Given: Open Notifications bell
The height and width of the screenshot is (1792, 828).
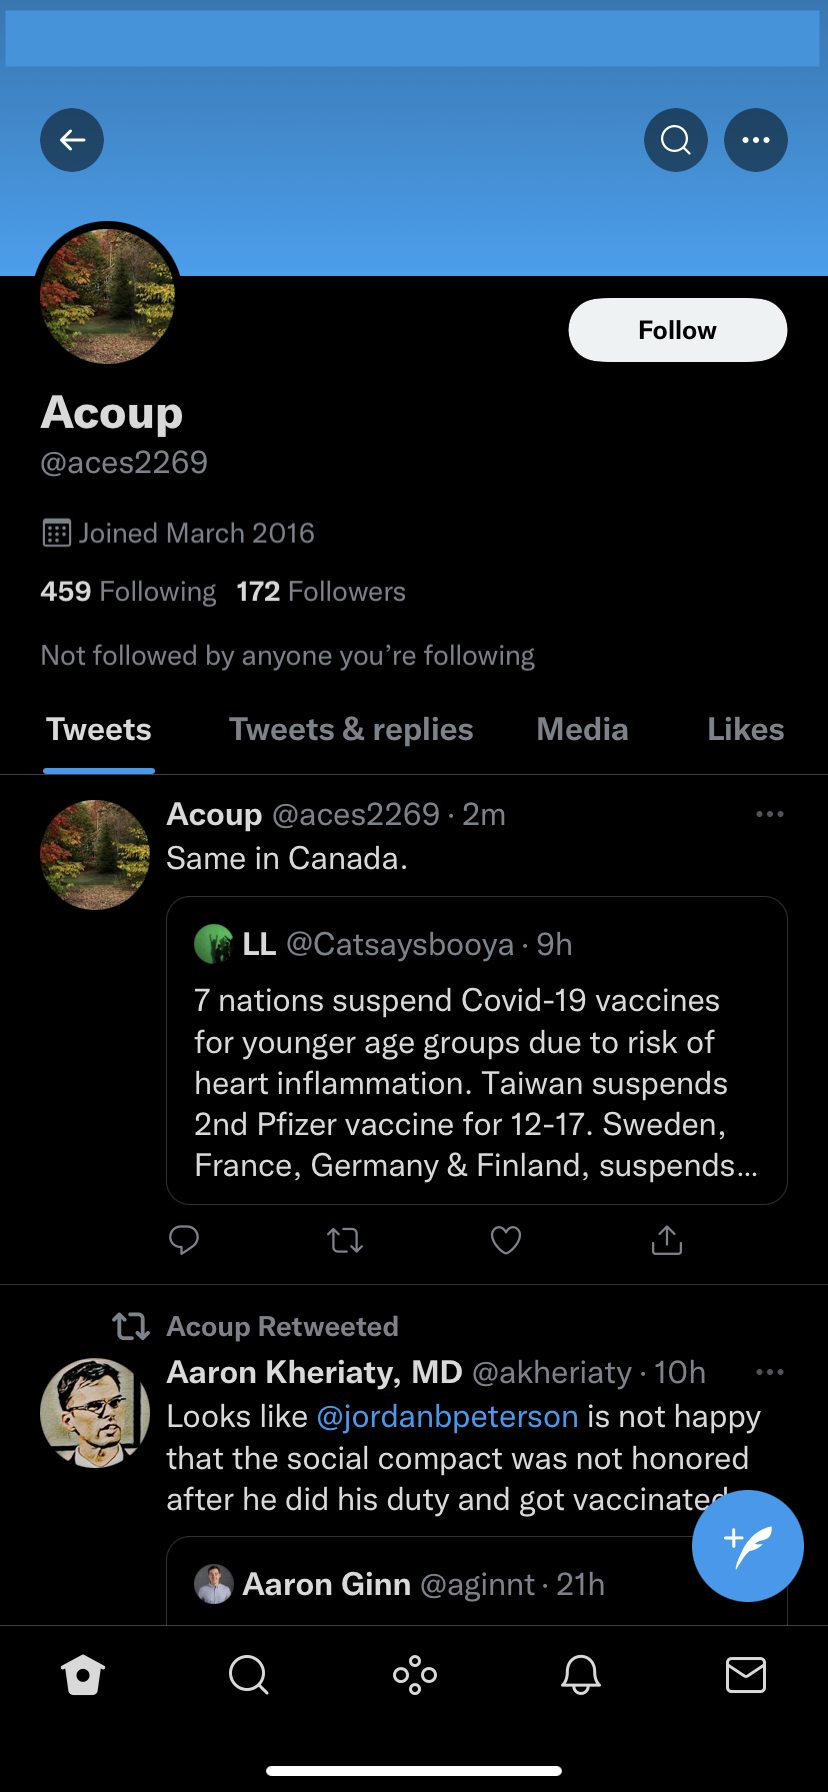Looking at the screenshot, I should 580,1674.
